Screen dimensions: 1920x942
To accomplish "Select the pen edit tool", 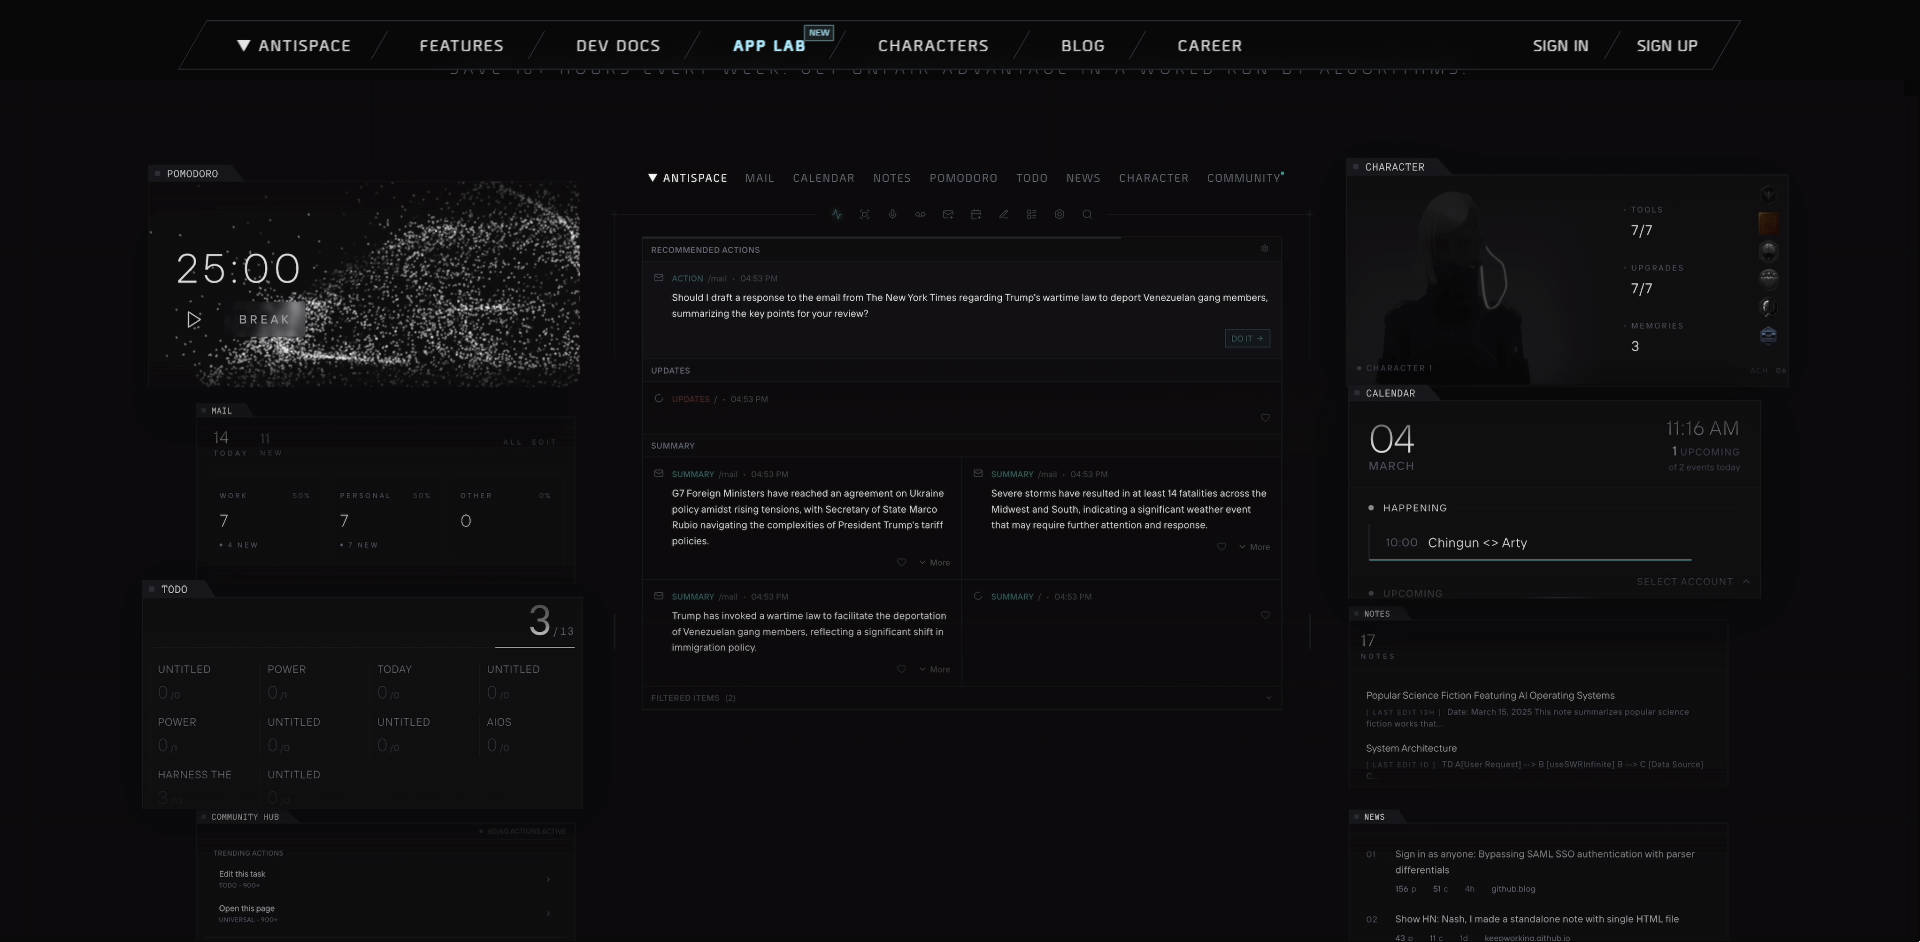I will (1004, 214).
